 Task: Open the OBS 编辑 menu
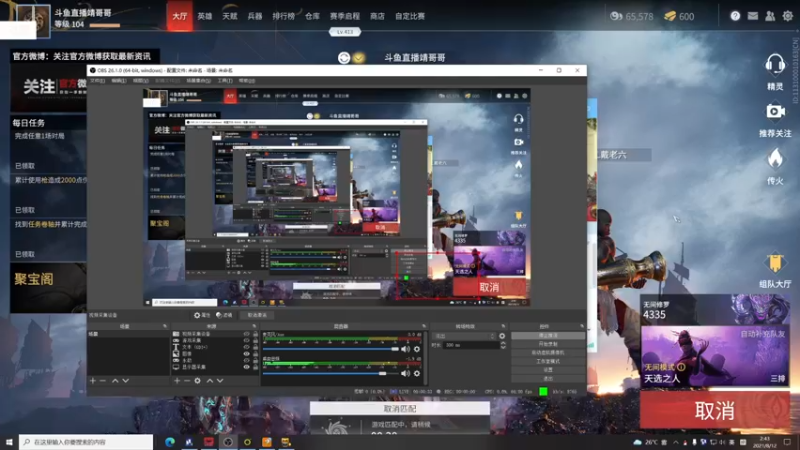119,81
